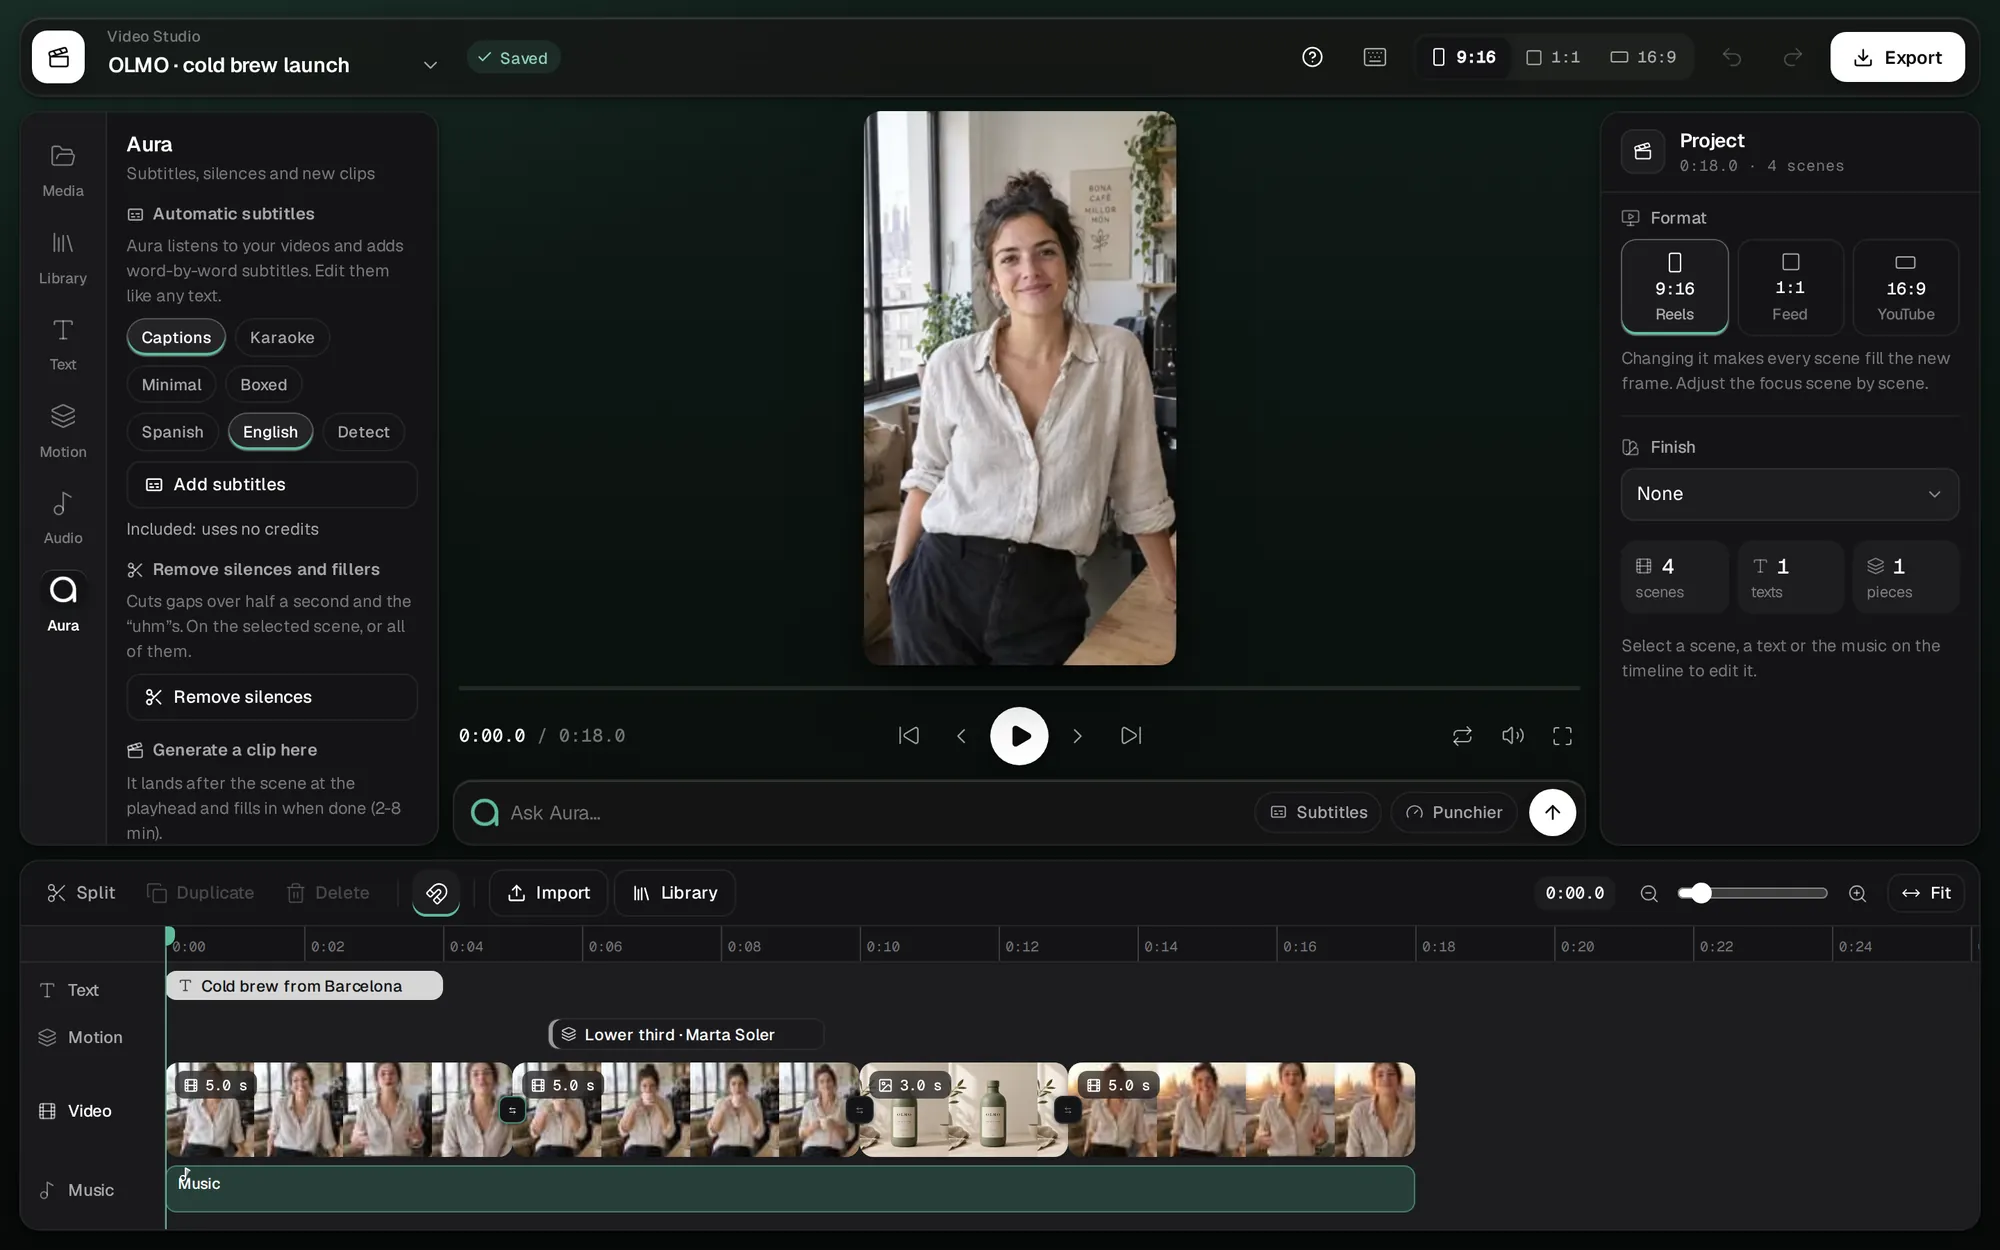Switch to 16:9 in the top bar

(1643, 57)
